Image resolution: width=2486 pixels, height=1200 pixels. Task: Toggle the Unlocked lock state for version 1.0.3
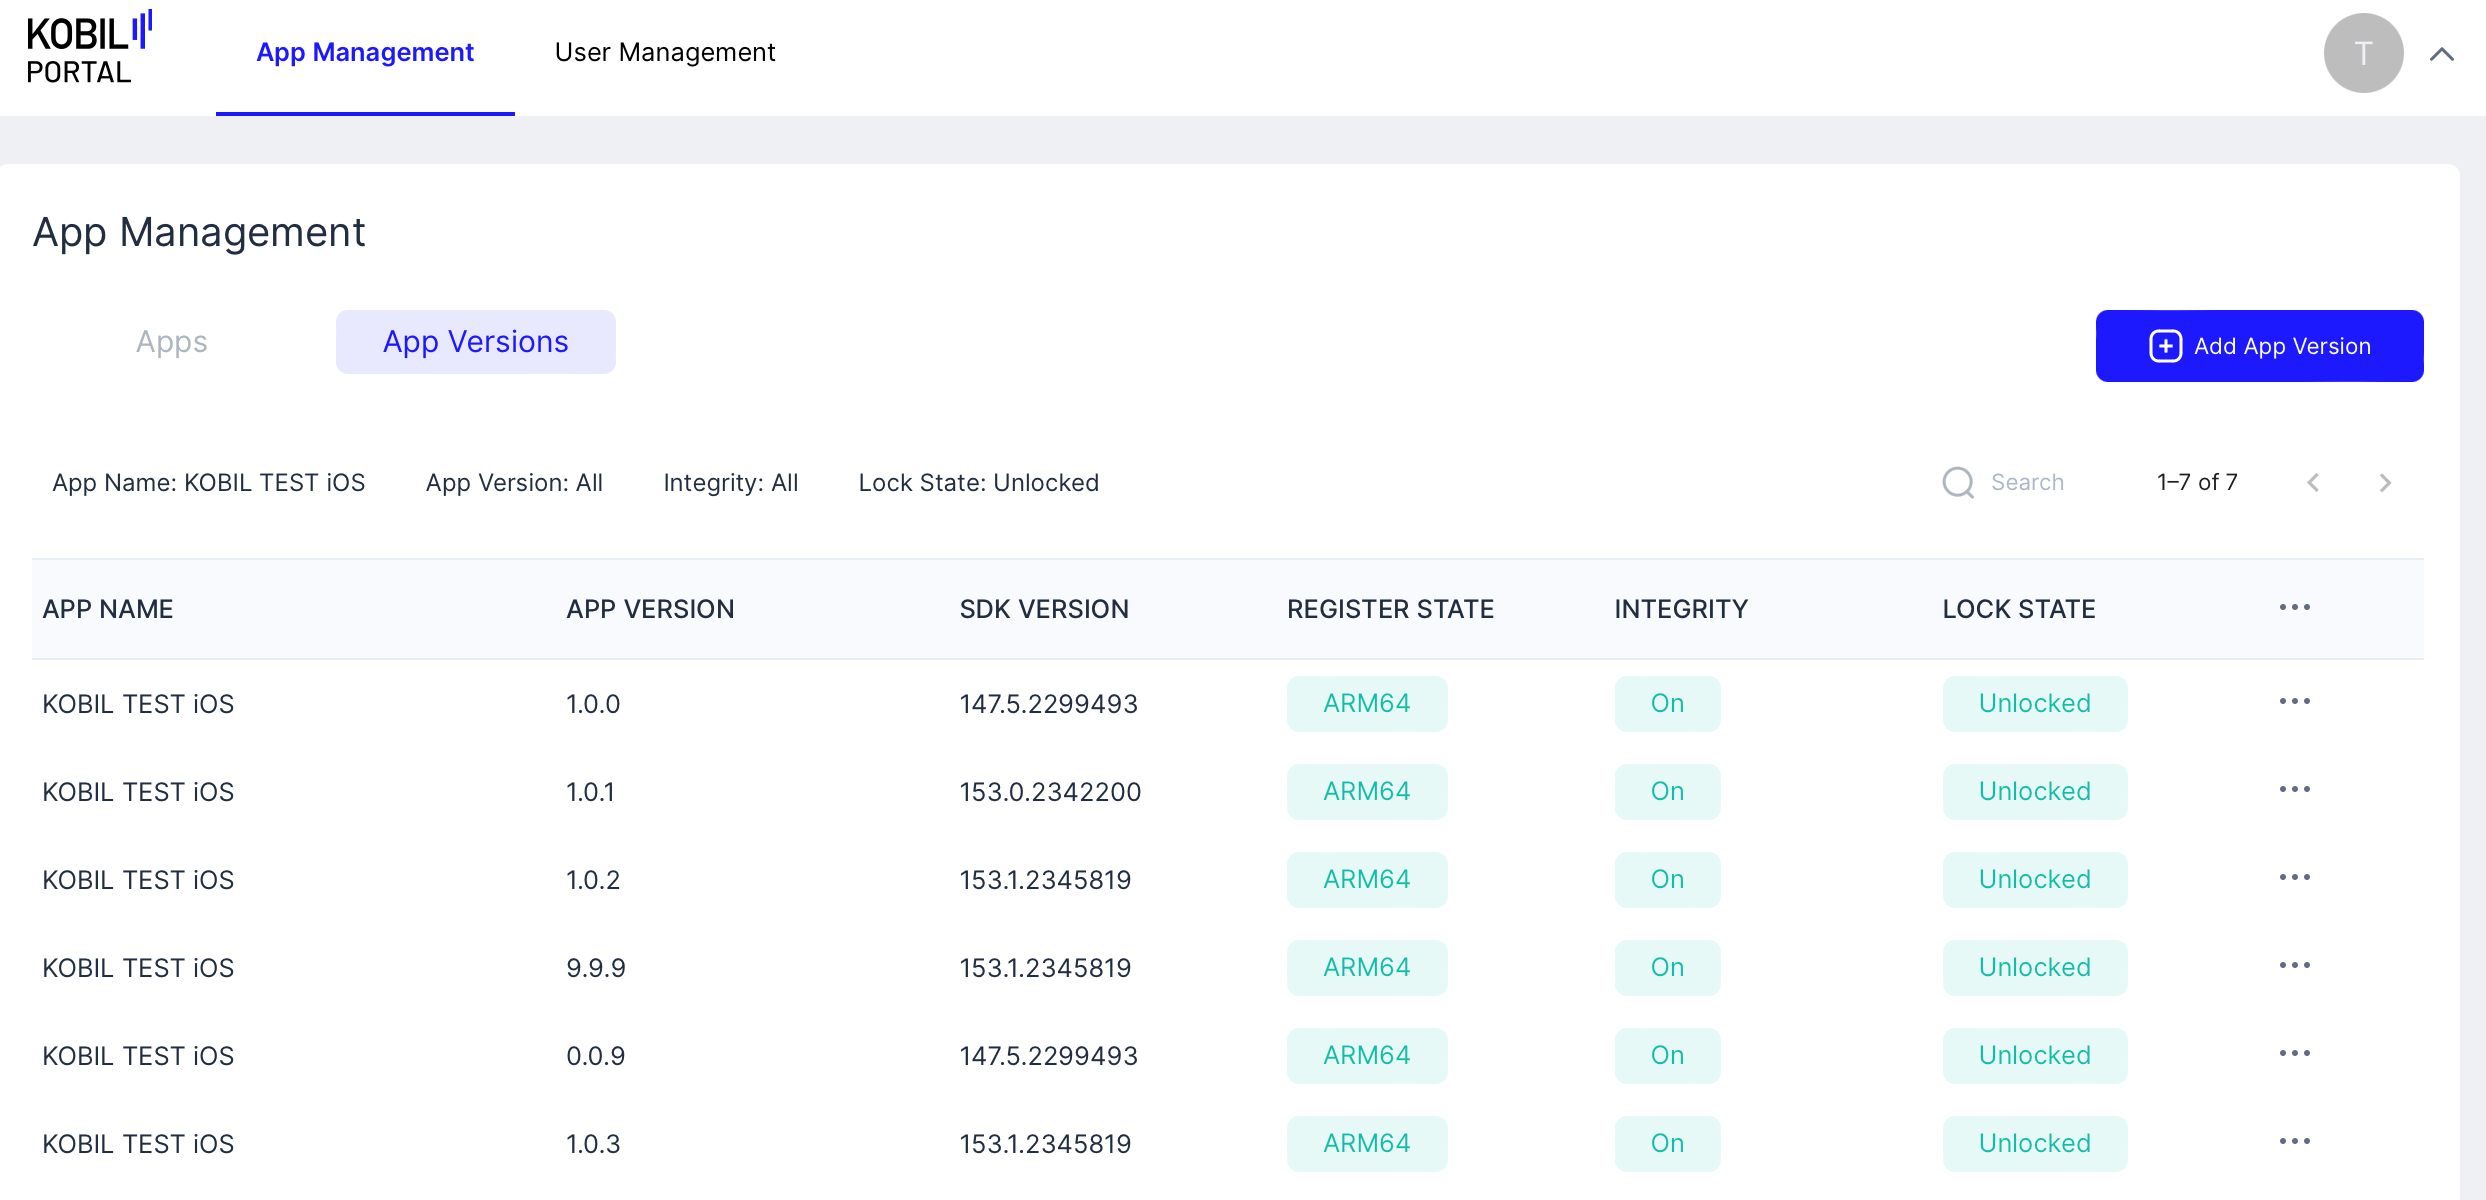(x=2034, y=1144)
